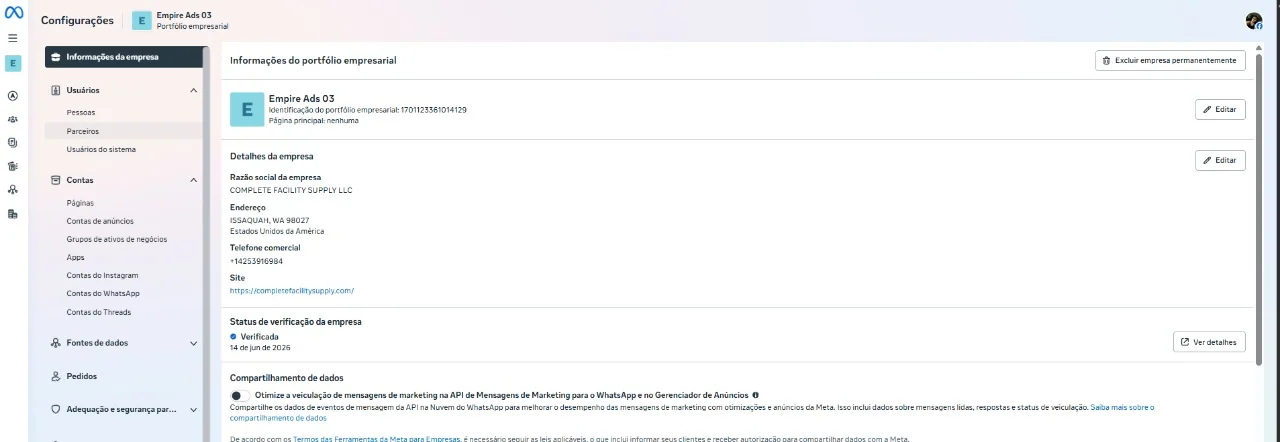Click the large E portfolio avatar tile
1280x442 pixels.
point(247,109)
